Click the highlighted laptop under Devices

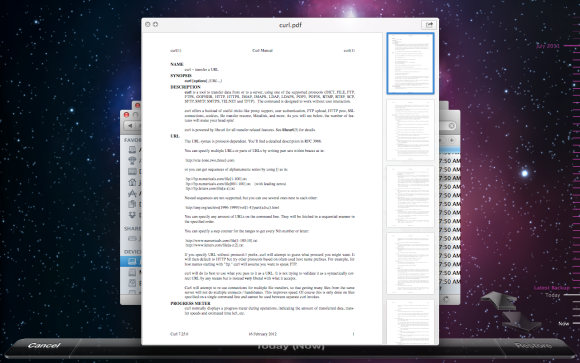point(132,261)
